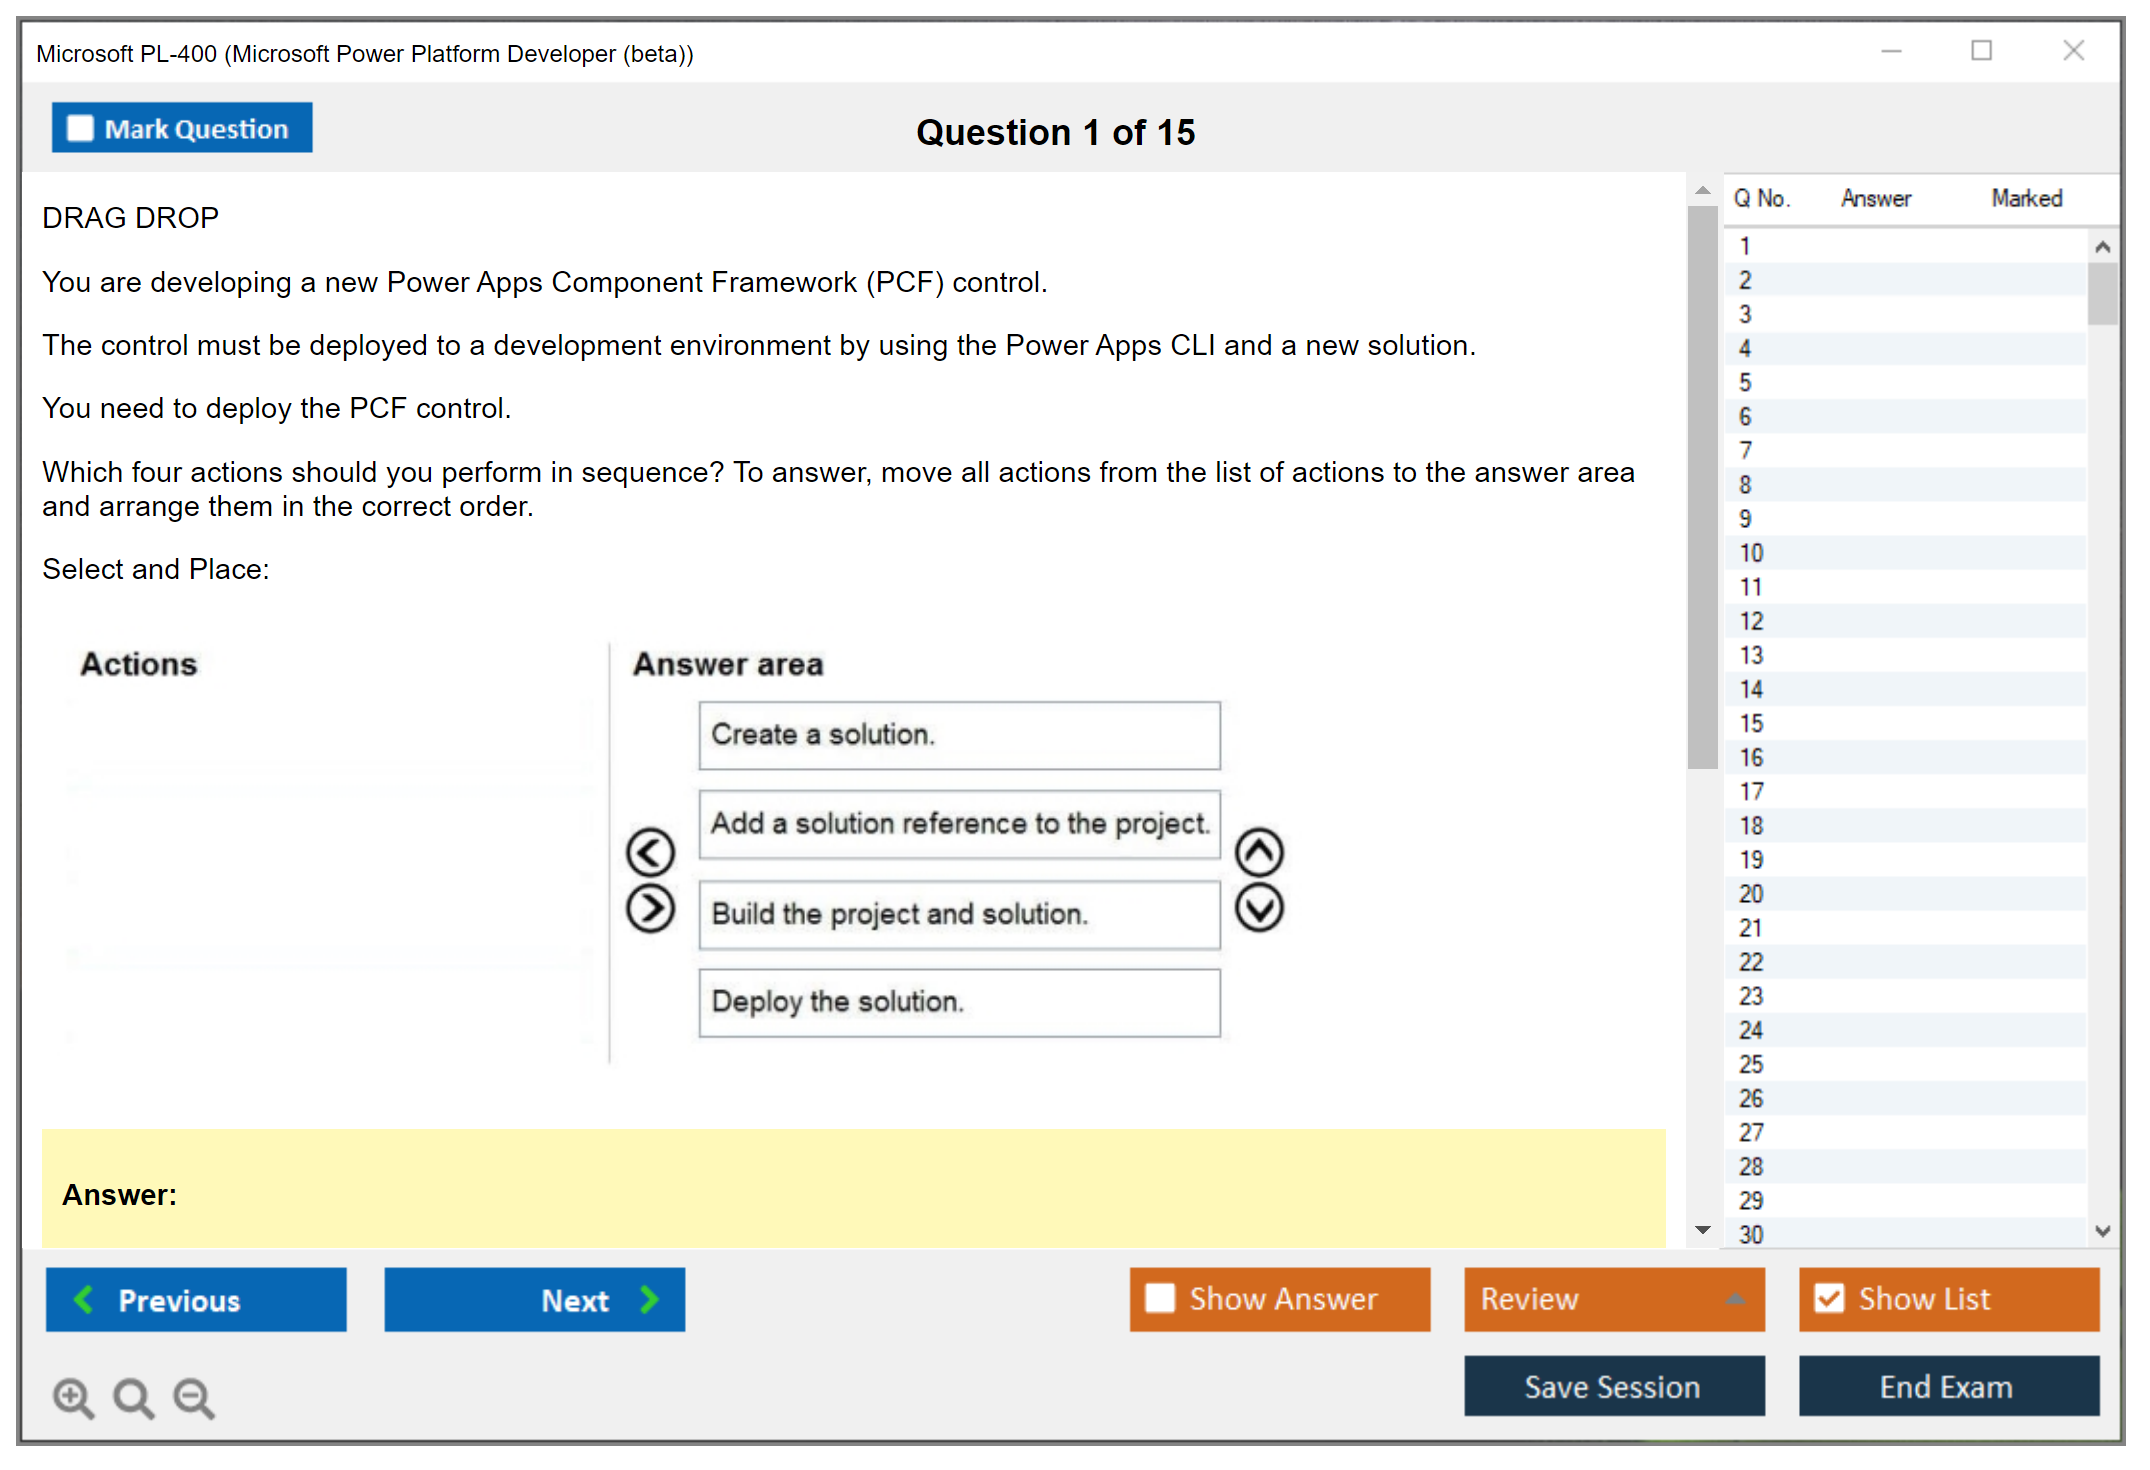Click question pane scroll-down triangle
This screenshot has height=1470, width=2150.
pyautogui.click(x=1702, y=1230)
